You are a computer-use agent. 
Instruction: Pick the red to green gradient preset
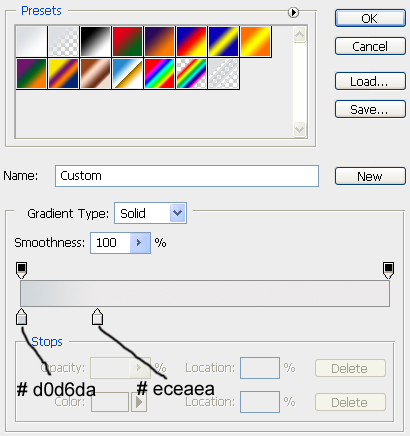coord(127,42)
